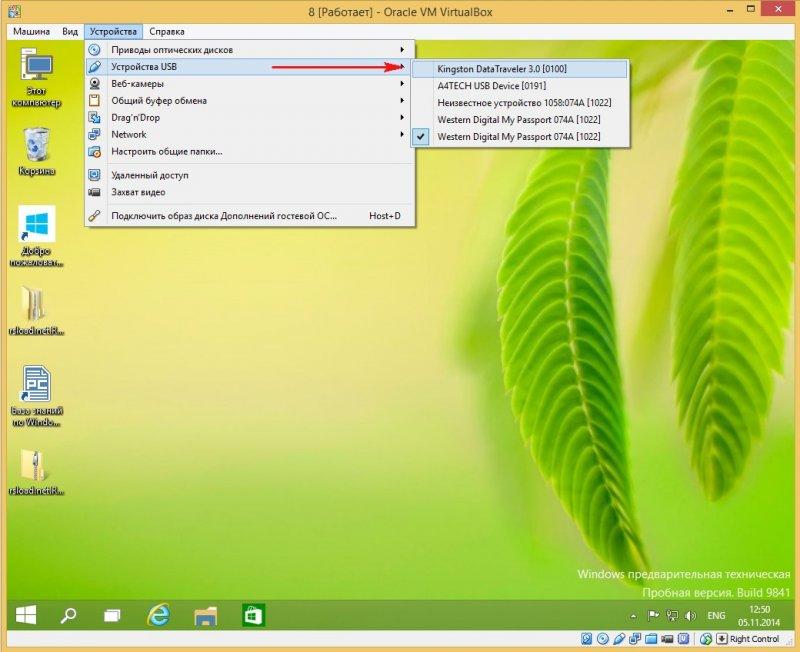Expand Общий буфер обмена submenu
This screenshot has height=652, width=800.
pos(250,101)
